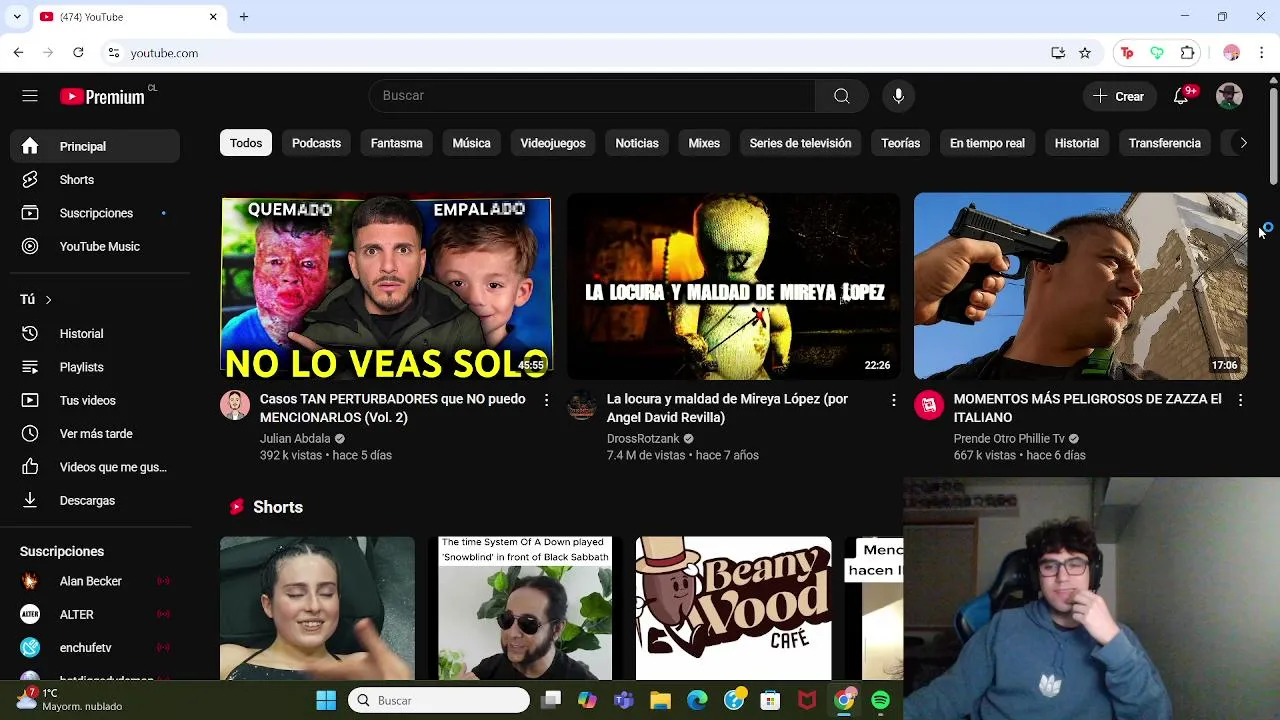Screen dimensions: 1280x720
Task: Open the Crear upload menu
Action: pyautogui.click(x=1119, y=96)
